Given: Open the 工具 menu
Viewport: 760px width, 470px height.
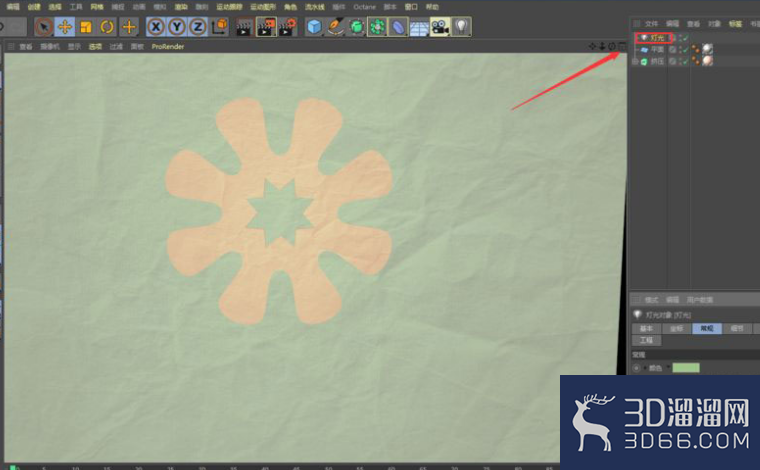Looking at the screenshot, I should (76, 7).
